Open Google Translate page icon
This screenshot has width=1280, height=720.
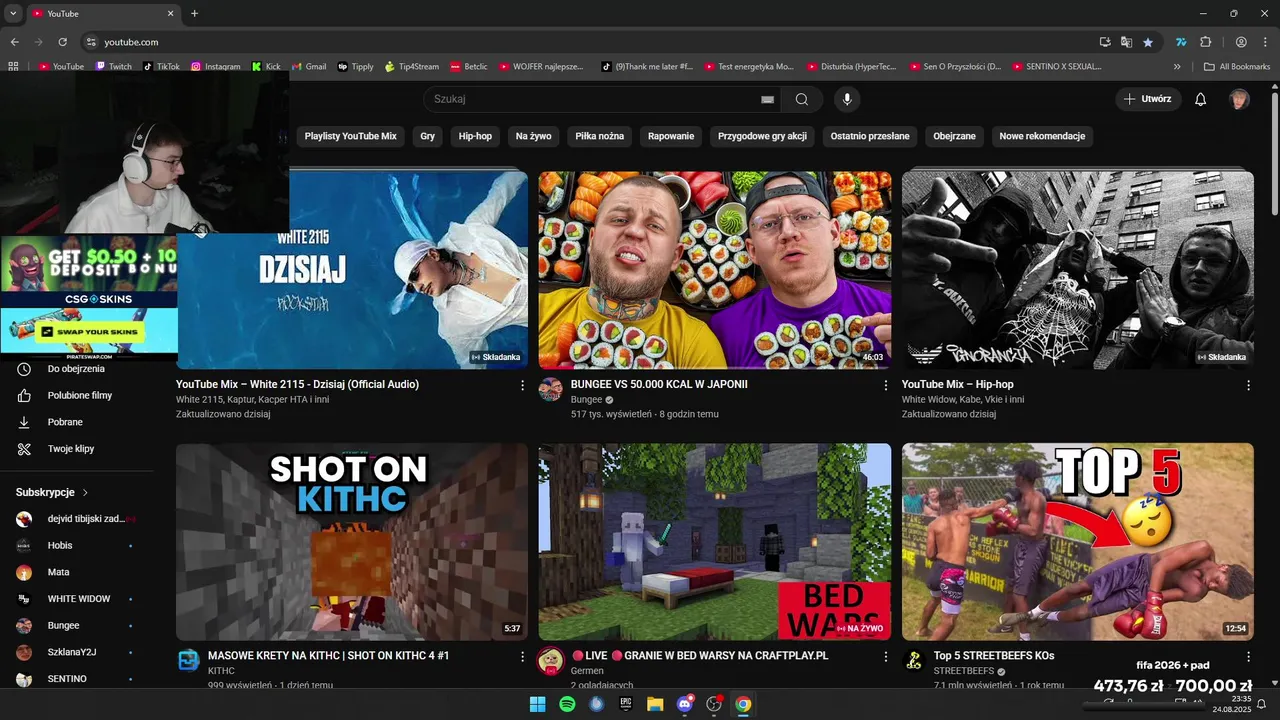[x=1126, y=42]
